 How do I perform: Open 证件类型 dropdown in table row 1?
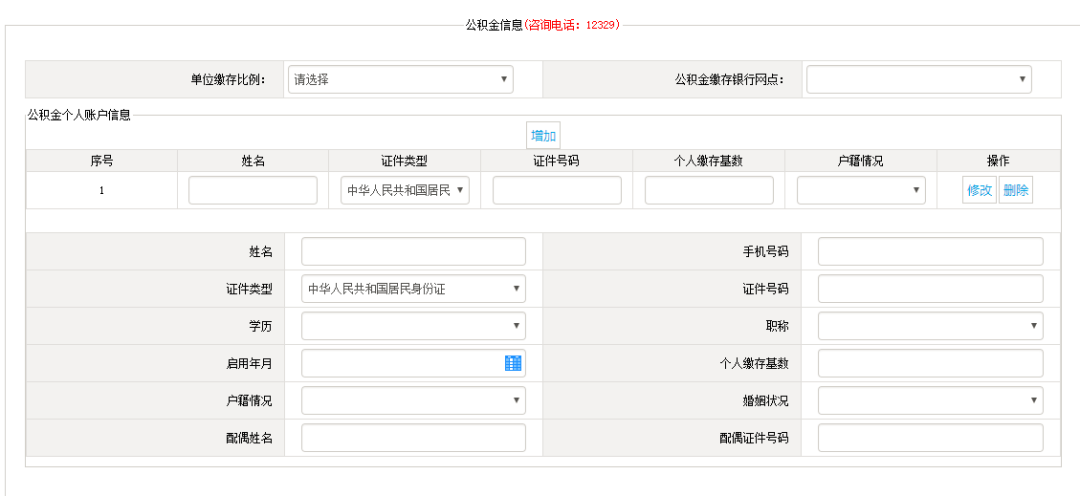[405, 190]
